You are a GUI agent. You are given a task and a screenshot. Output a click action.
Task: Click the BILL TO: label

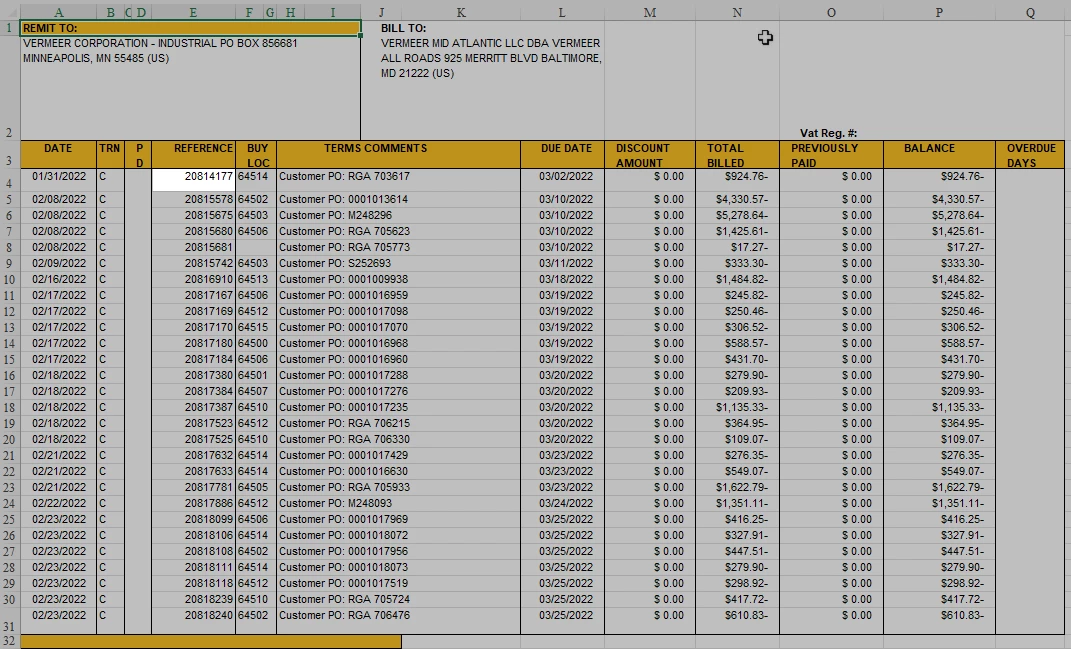[404, 28]
